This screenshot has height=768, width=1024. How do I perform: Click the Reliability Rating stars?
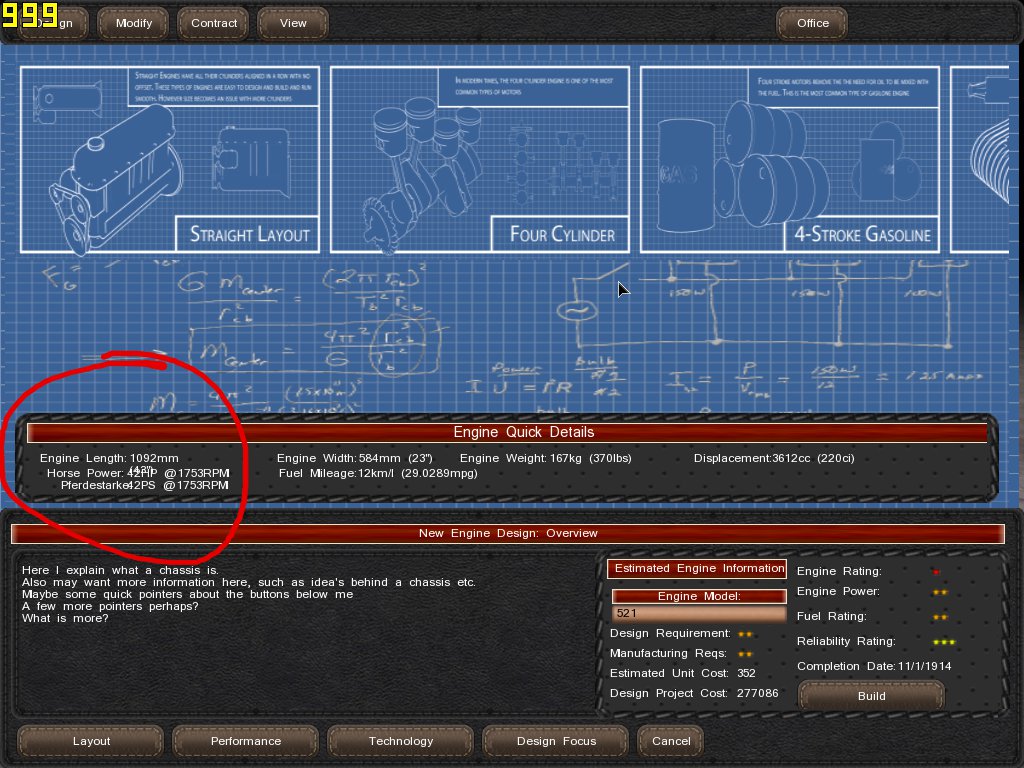(945, 642)
